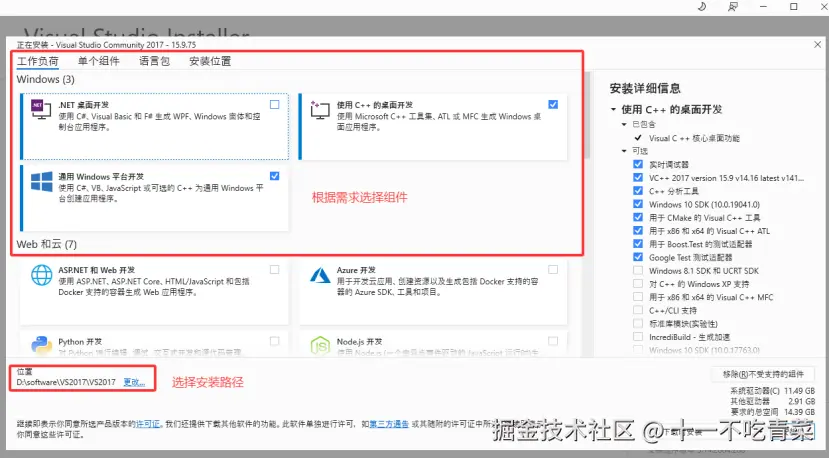Uncheck Windows 10 SDK (10.0.19041.0) option
Screen dimensions: 829x459
click(x=638, y=204)
